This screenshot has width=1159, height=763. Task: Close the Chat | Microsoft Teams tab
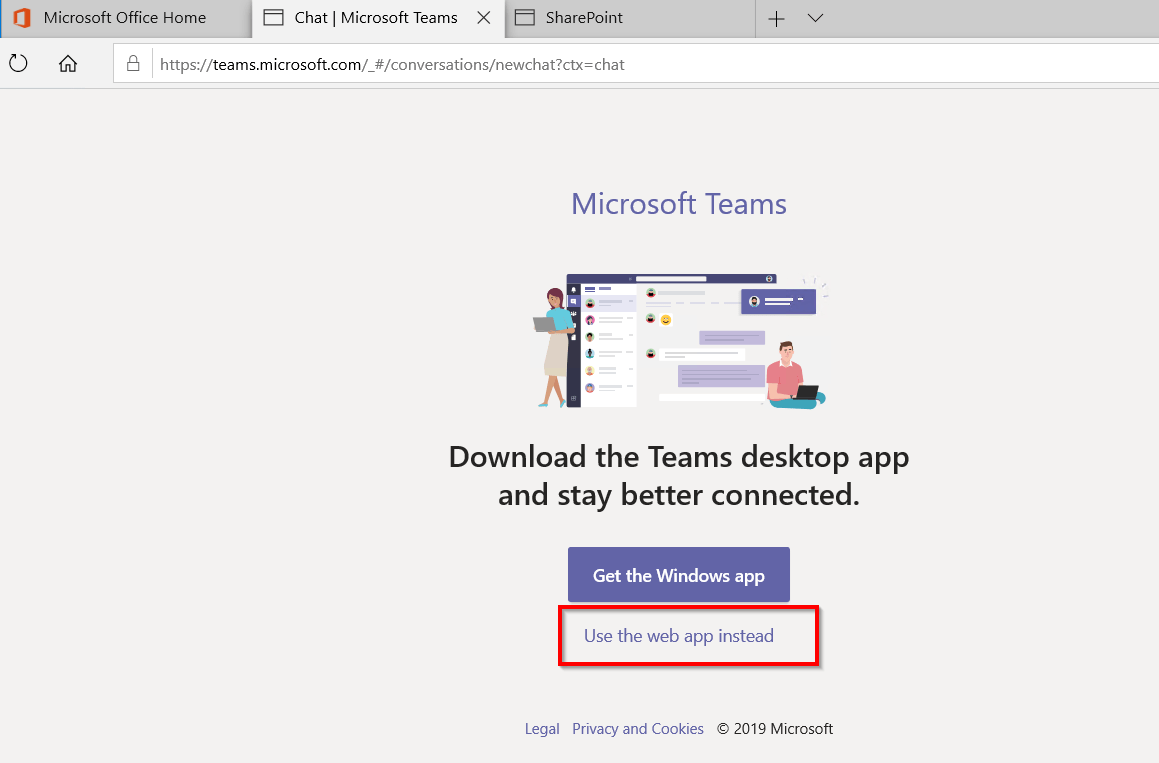point(484,18)
